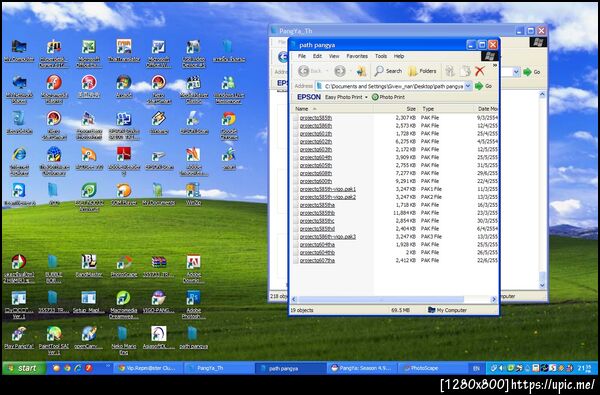The height and width of the screenshot is (395, 600).
Task: Select the 9,291 KB file projectg600th
Action: coord(316,181)
